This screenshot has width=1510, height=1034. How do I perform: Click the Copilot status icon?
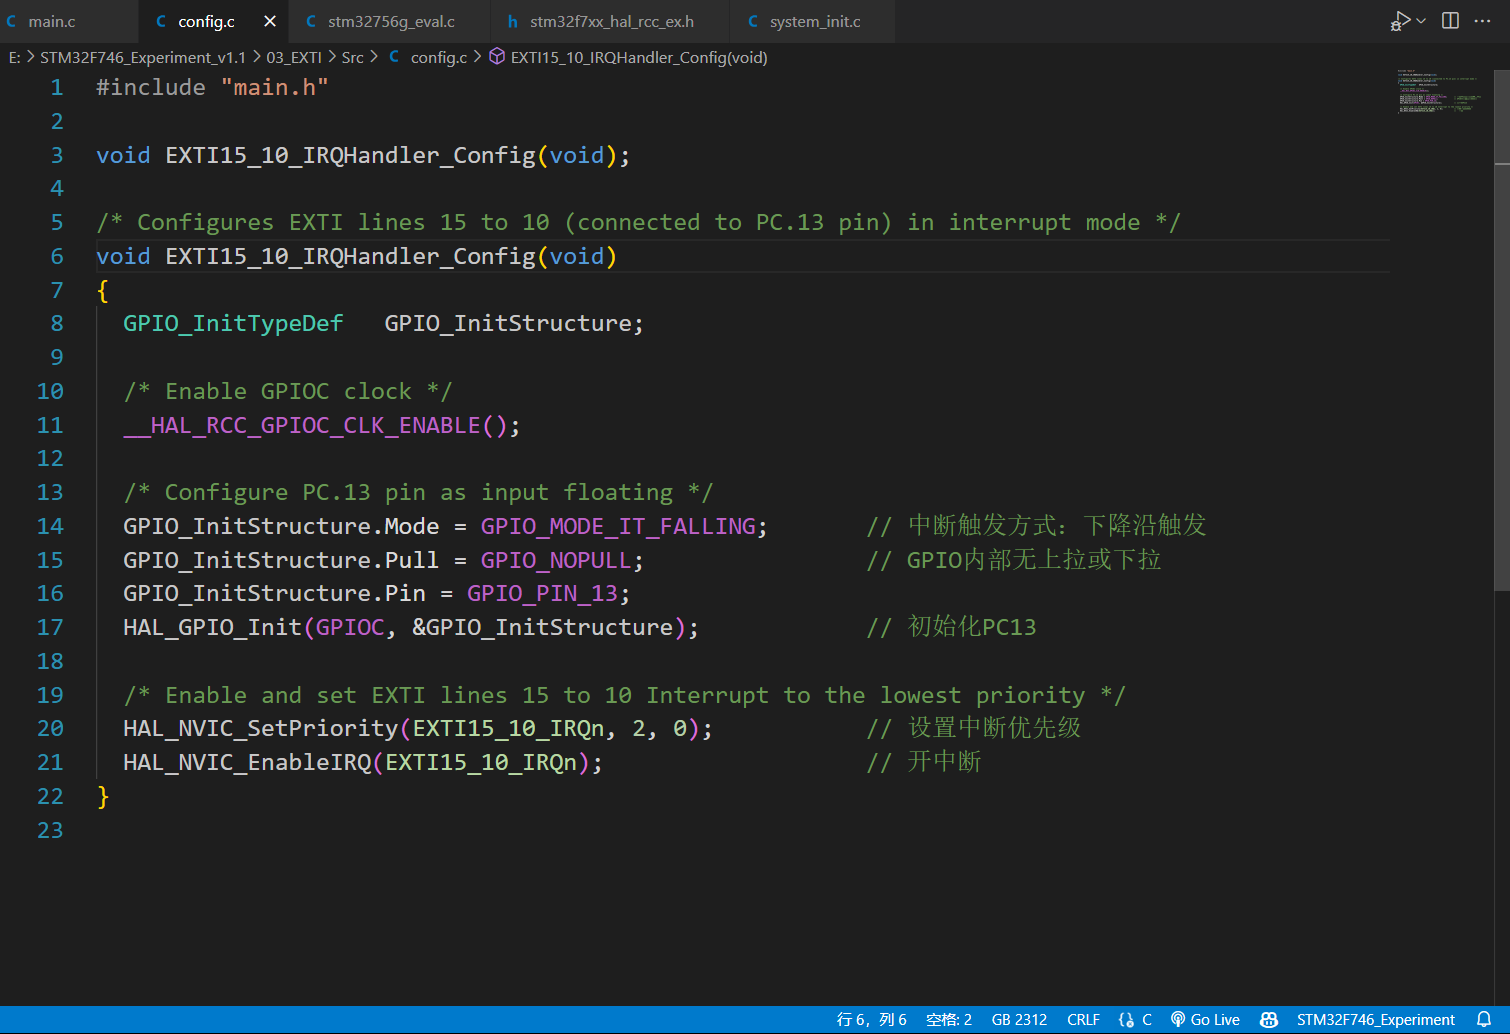[x=1269, y=1020]
